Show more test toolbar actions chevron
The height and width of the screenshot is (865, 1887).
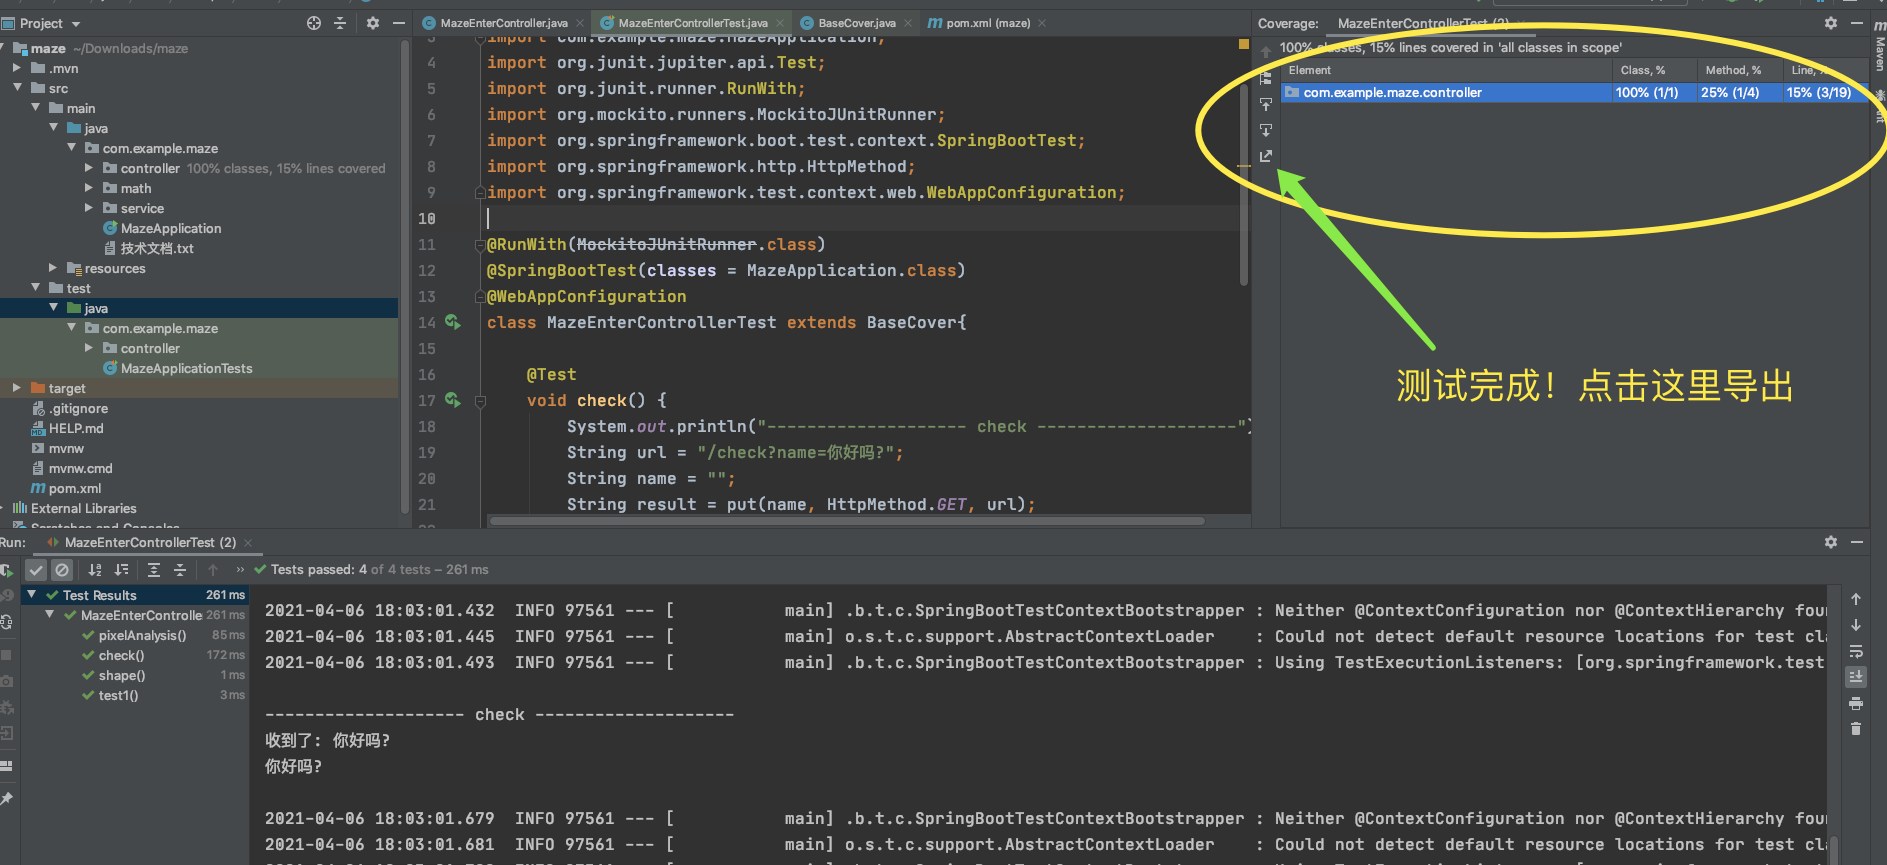click(240, 570)
